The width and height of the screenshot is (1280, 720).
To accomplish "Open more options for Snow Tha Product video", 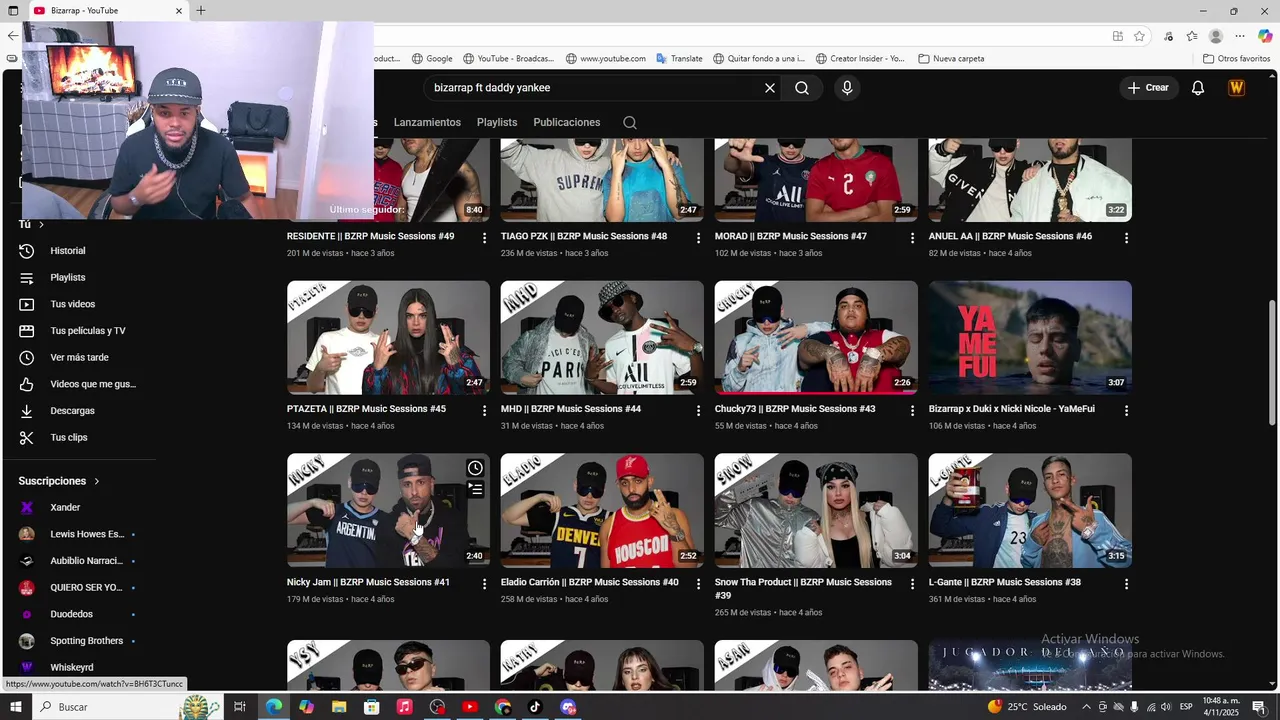I will point(912,584).
